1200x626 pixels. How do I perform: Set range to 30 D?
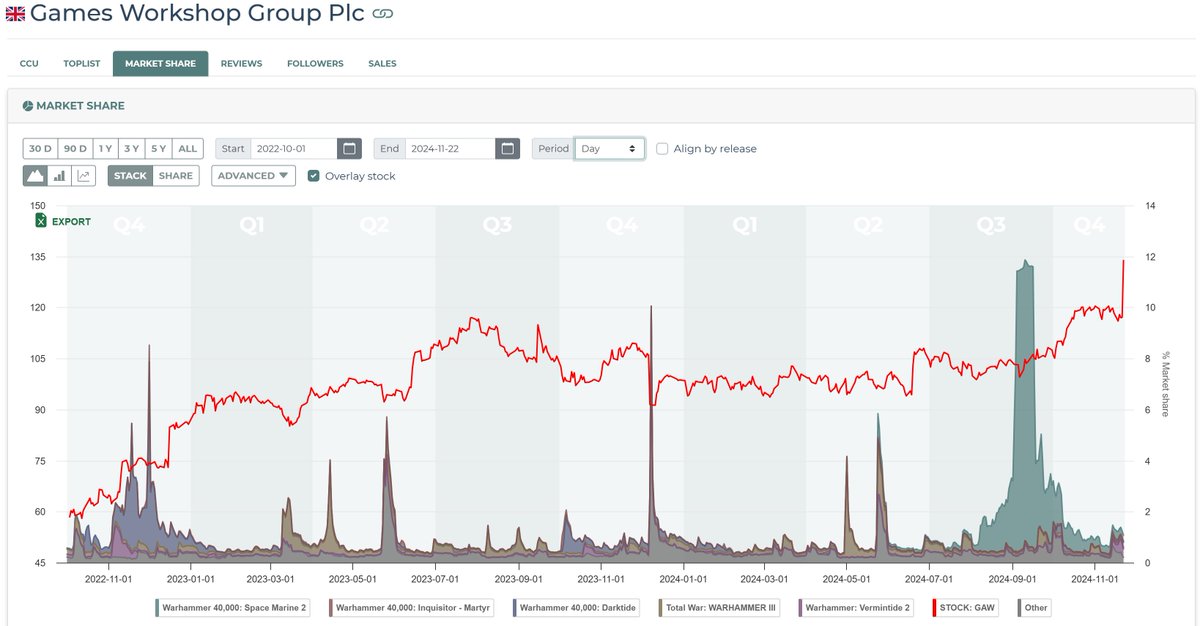click(40, 148)
